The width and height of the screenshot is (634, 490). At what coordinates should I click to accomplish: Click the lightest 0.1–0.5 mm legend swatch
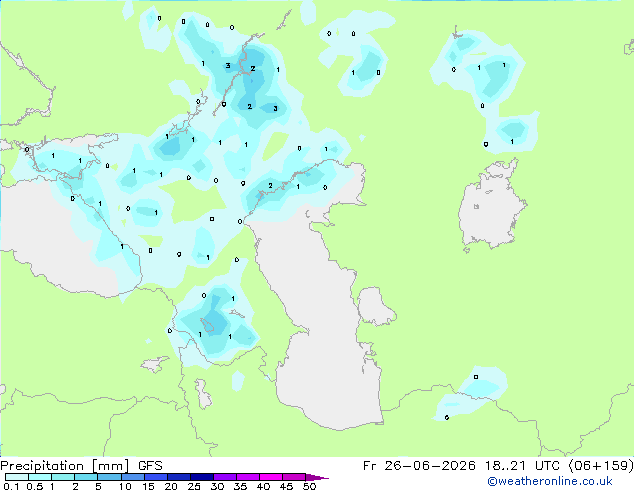pos(17,477)
